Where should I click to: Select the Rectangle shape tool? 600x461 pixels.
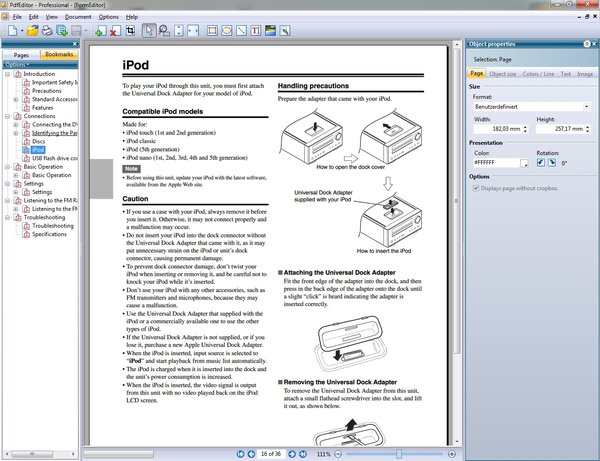click(212, 32)
